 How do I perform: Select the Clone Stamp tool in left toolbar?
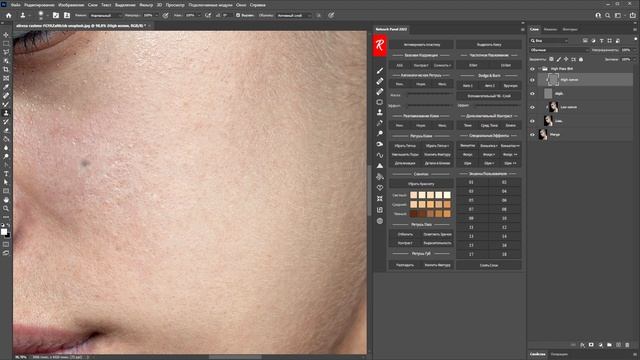coord(6,113)
